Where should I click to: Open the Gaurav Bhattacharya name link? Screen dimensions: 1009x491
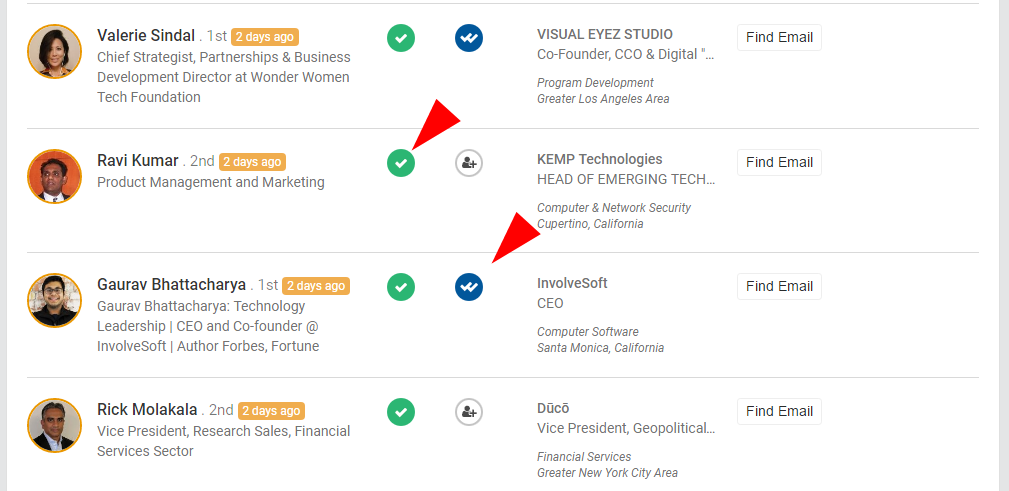click(x=171, y=284)
